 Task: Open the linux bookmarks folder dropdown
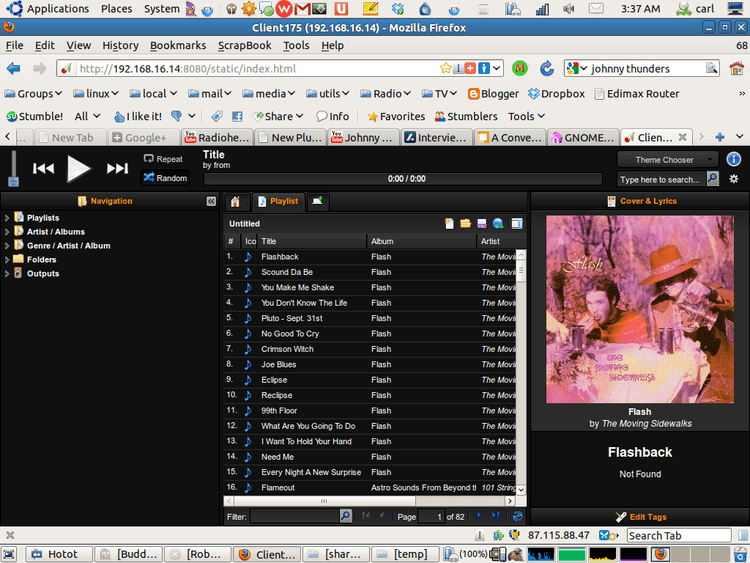pos(96,94)
